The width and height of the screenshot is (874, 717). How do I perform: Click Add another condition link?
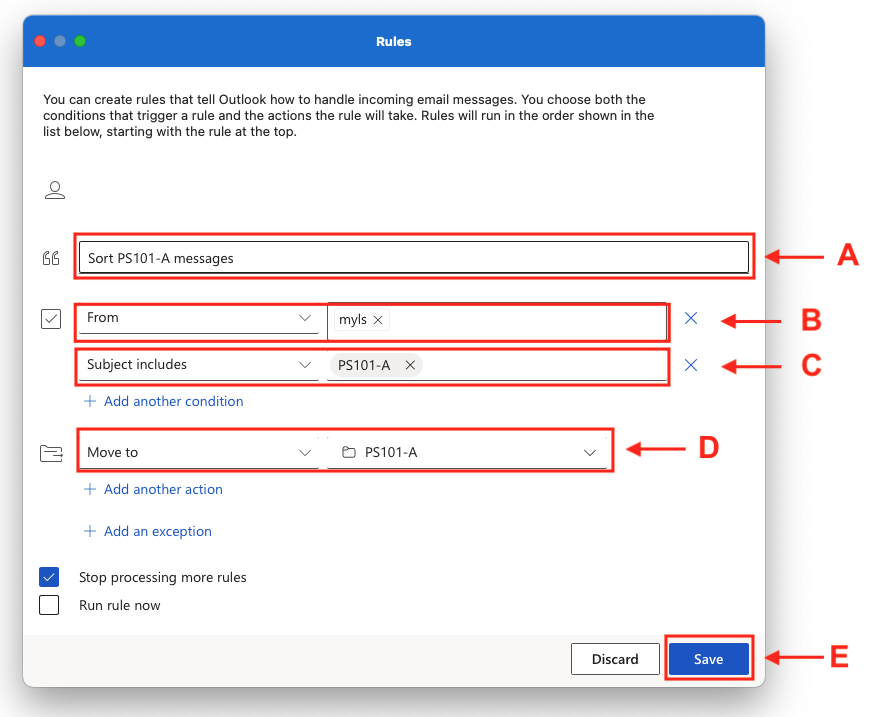173,401
